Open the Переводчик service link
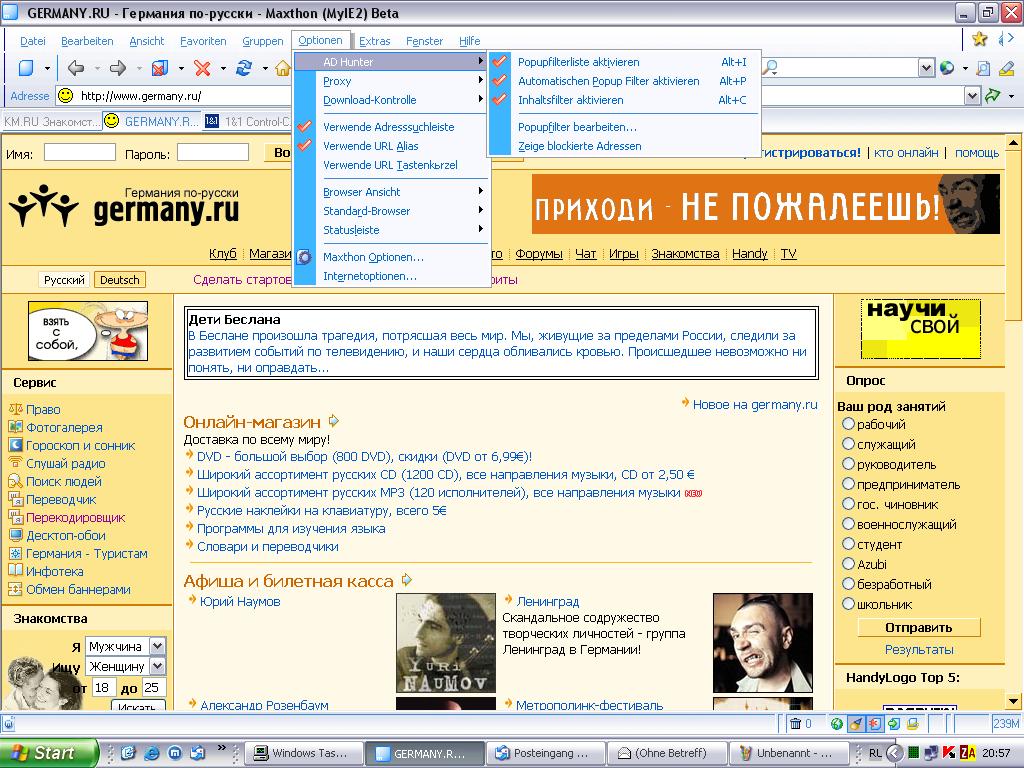This screenshot has height=768, width=1024. tap(61, 500)
